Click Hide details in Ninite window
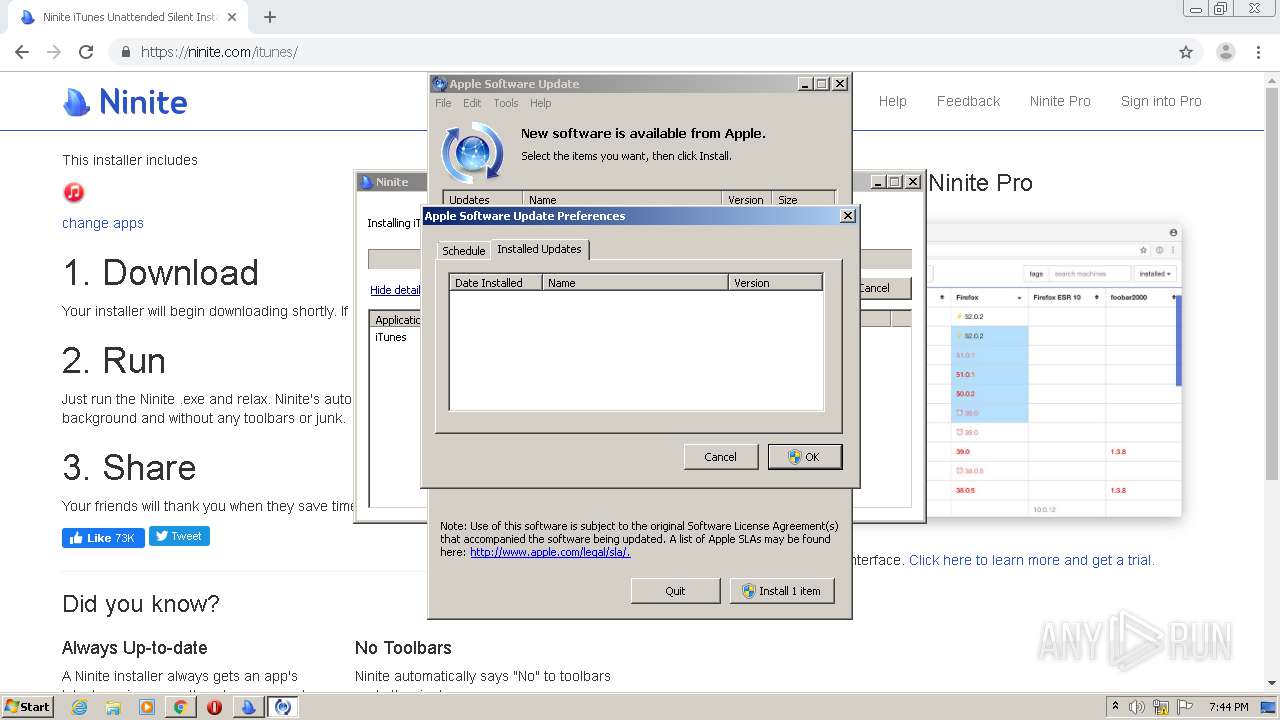The width and height of the screenshot is (1280, 720). [395, 290]
